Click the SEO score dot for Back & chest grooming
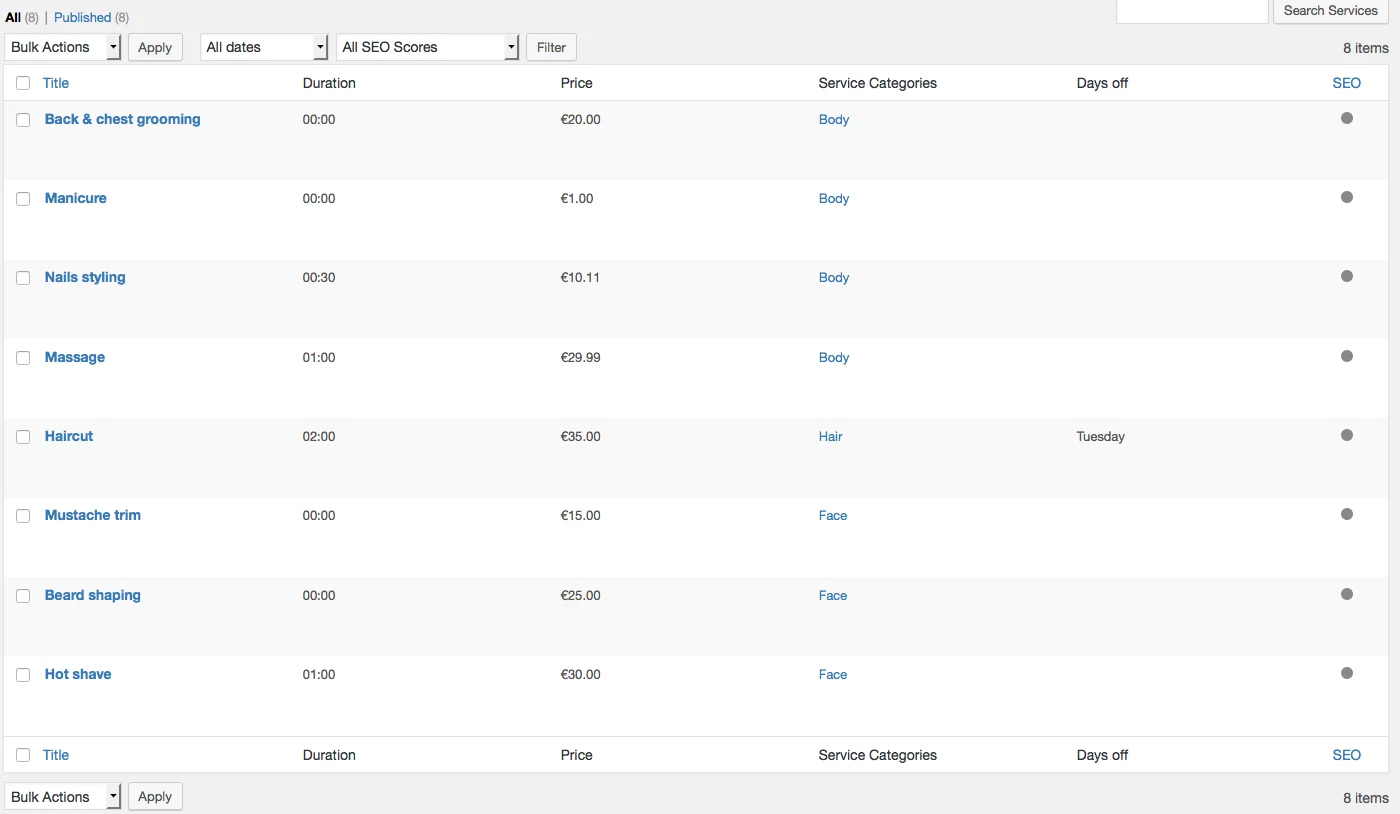 click(1347, 117)
